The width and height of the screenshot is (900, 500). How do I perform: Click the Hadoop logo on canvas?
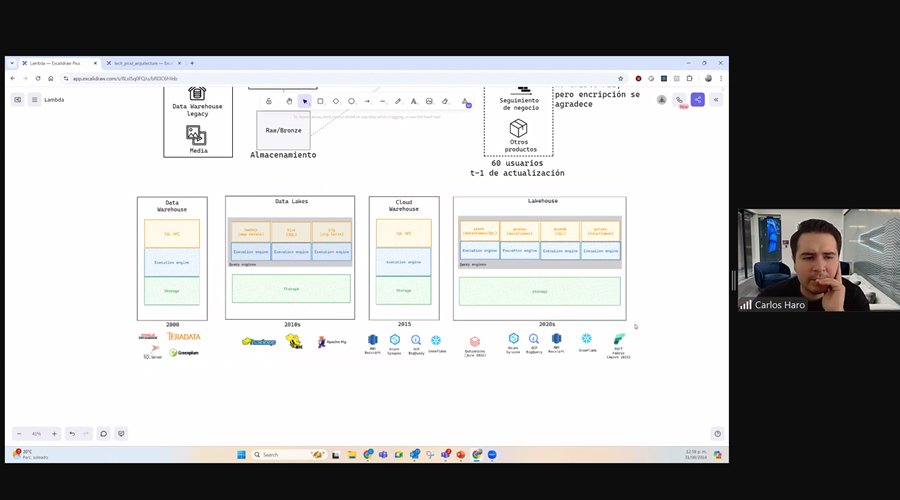(259, 342)
